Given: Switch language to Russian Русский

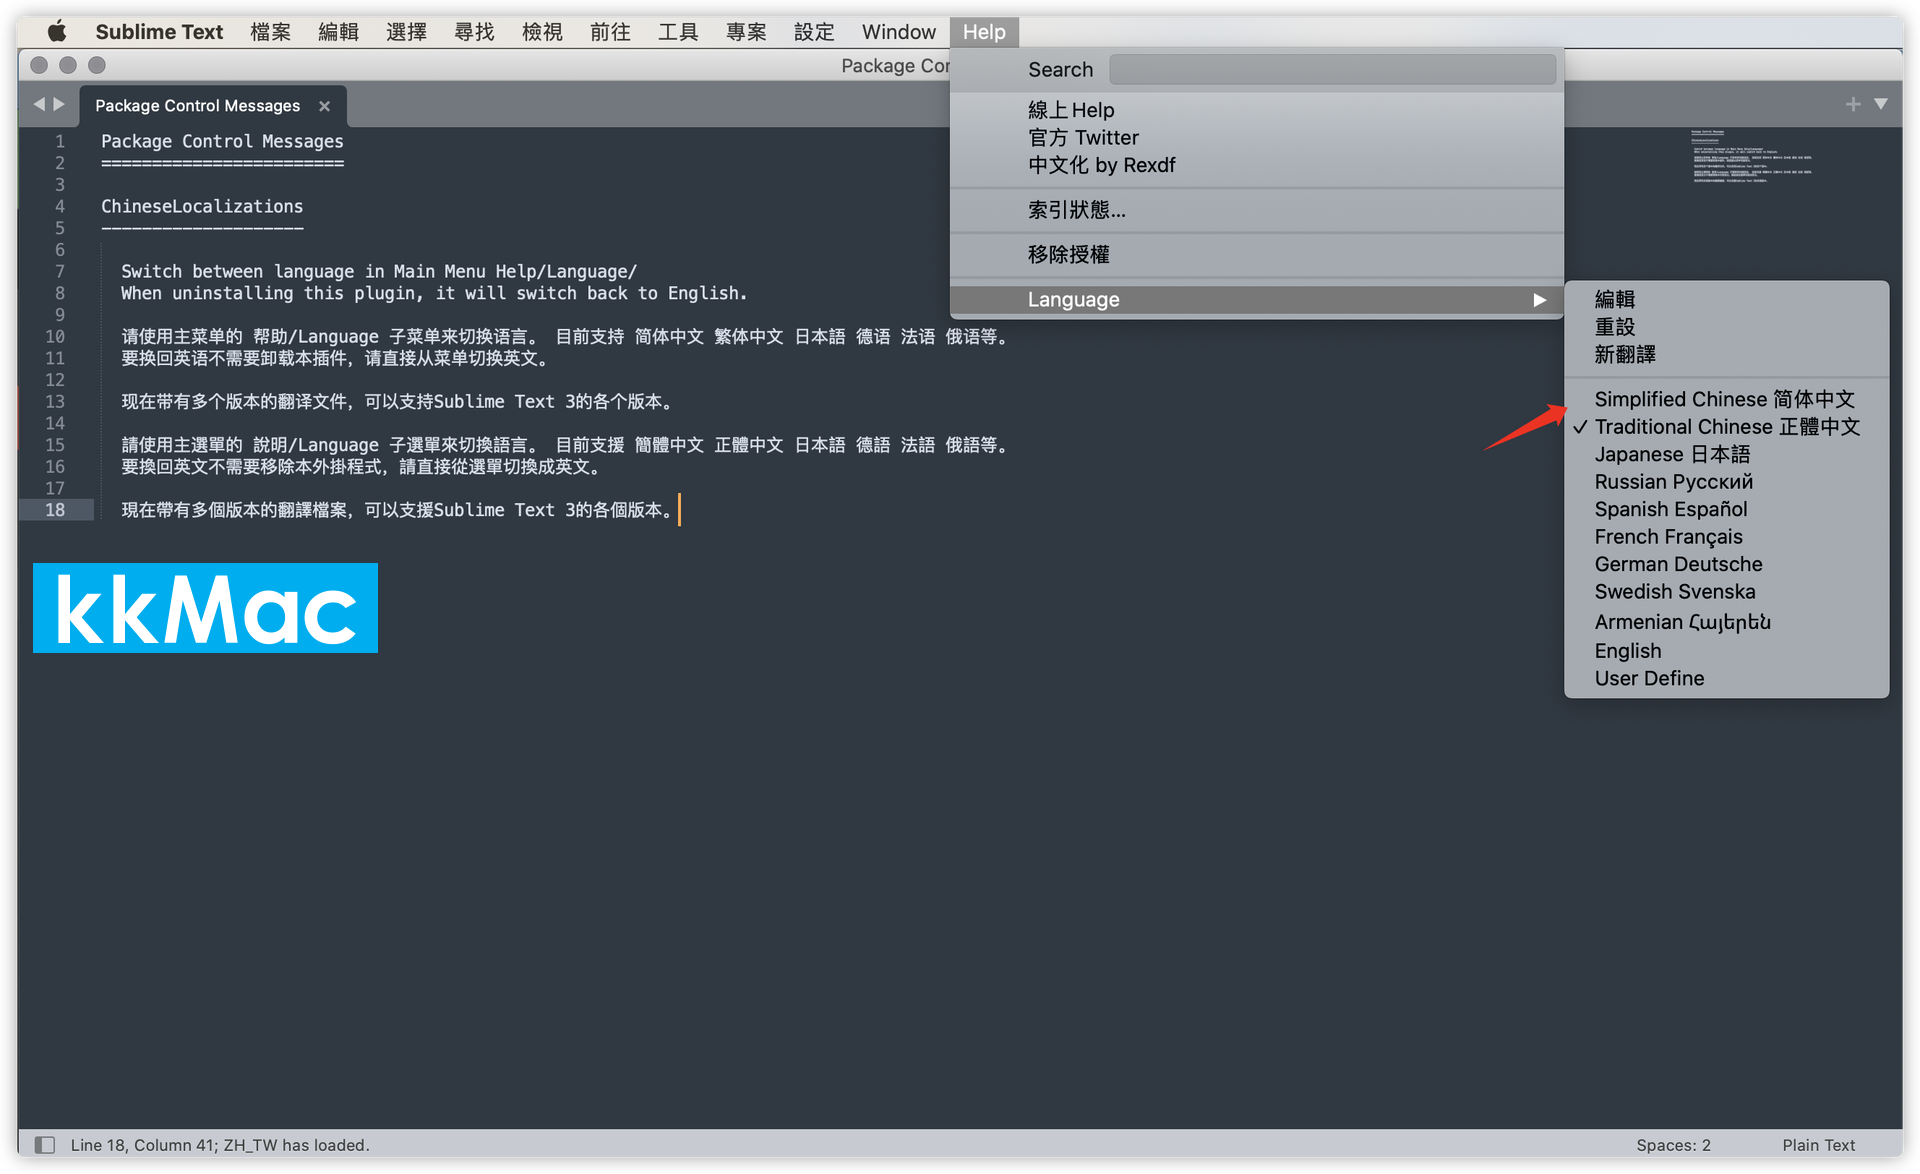Looking at the screenshot, I should 1726,482.
